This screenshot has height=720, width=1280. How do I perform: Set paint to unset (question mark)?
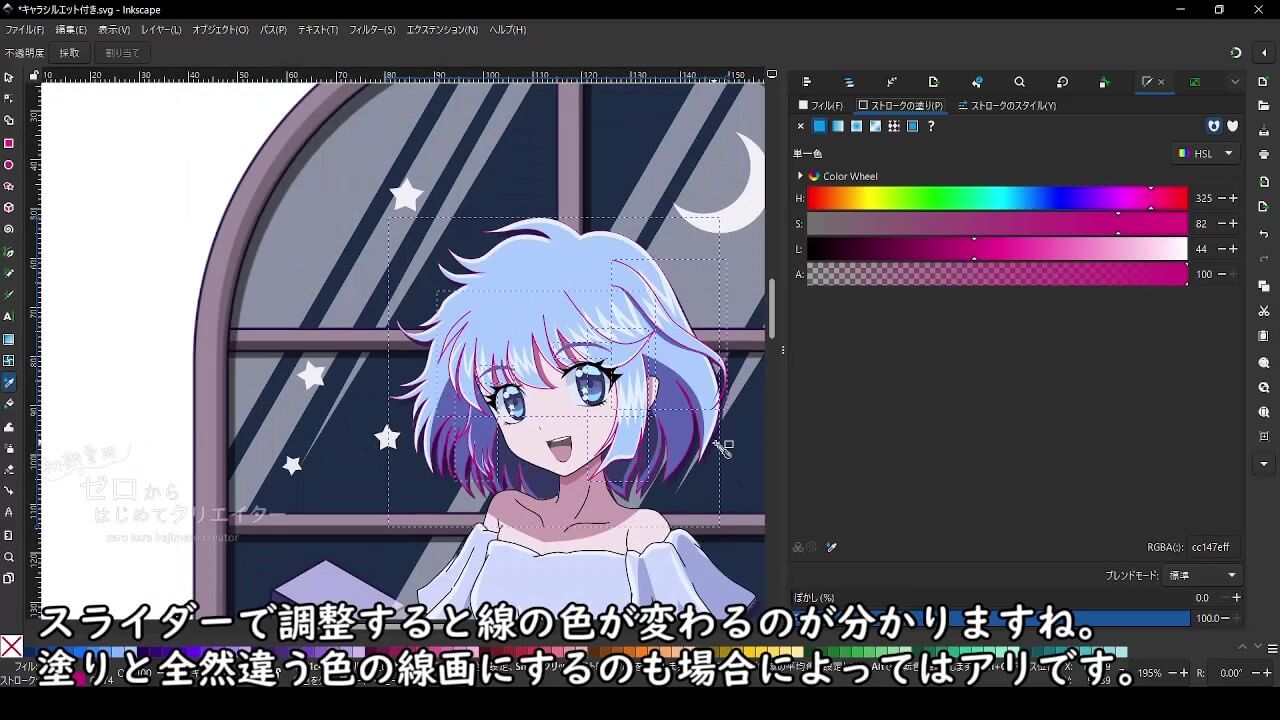point(931,126)
